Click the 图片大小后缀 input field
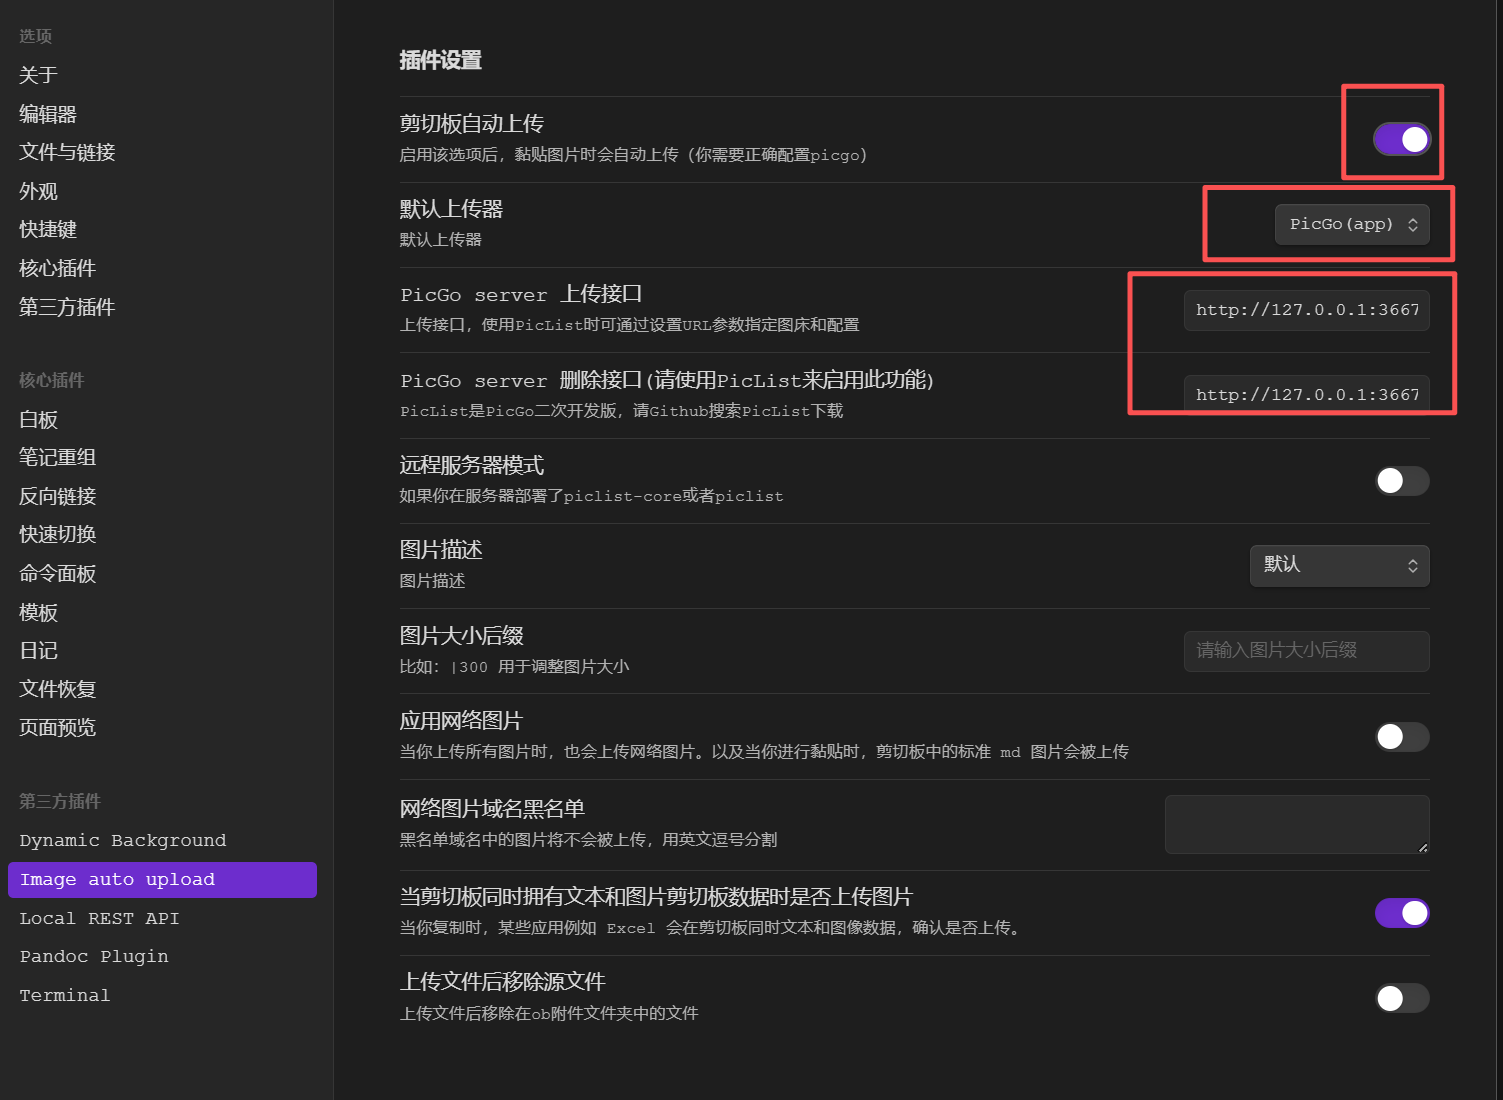The height and width of the screenshot is (1100, 1503). click(1306, 651)
